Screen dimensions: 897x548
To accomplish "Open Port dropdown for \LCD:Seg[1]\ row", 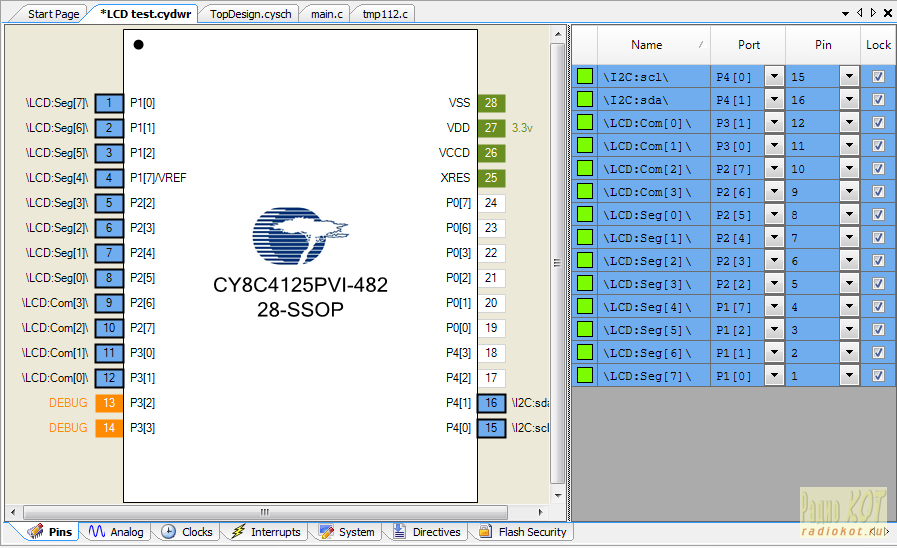I will coord(775,238).
